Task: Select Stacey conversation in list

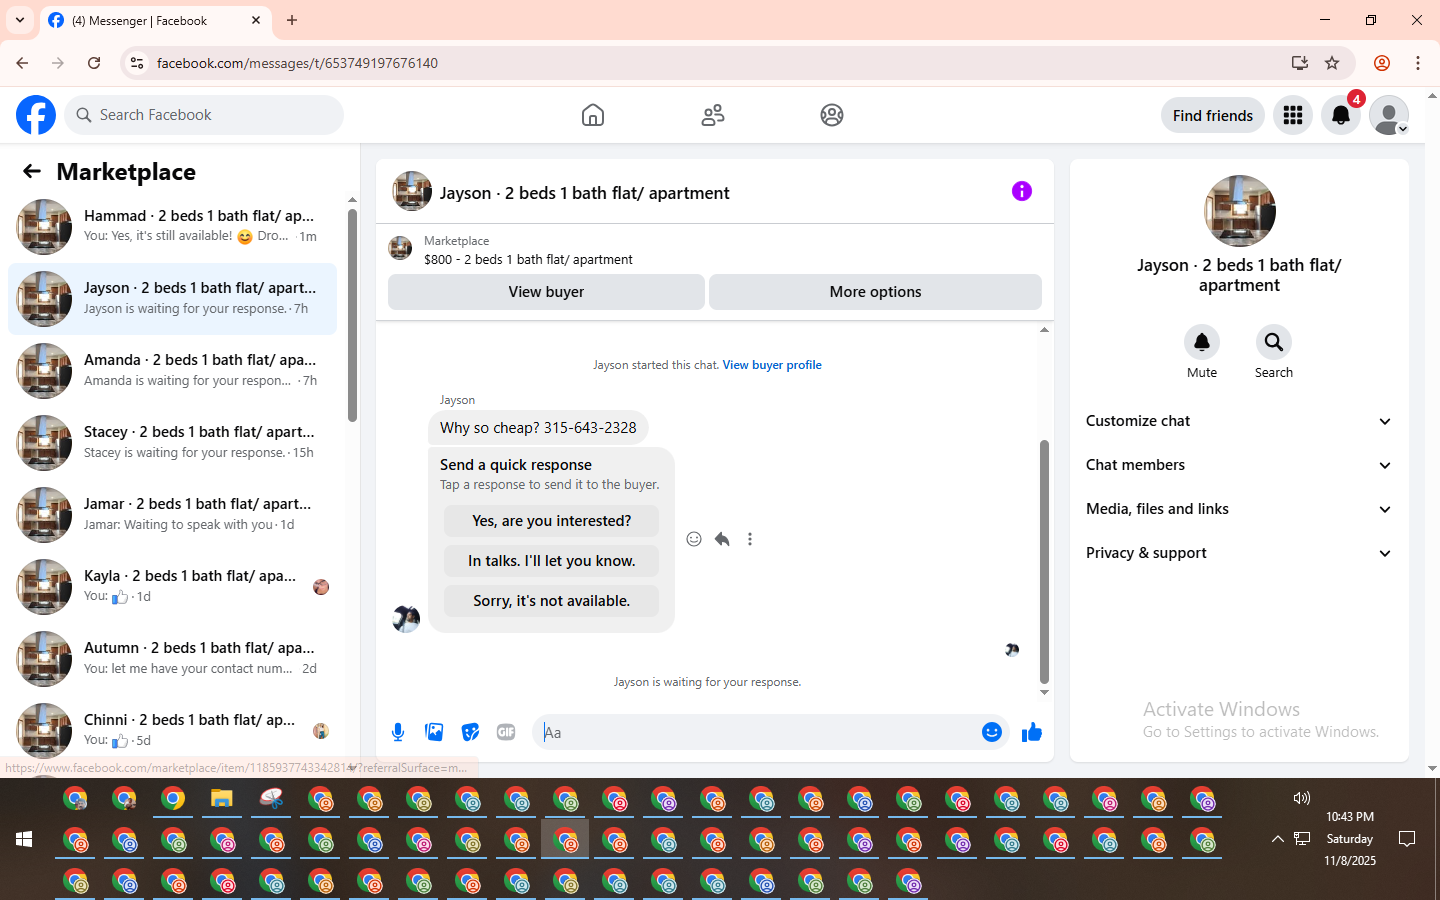Action: click(x=172, y=443)
